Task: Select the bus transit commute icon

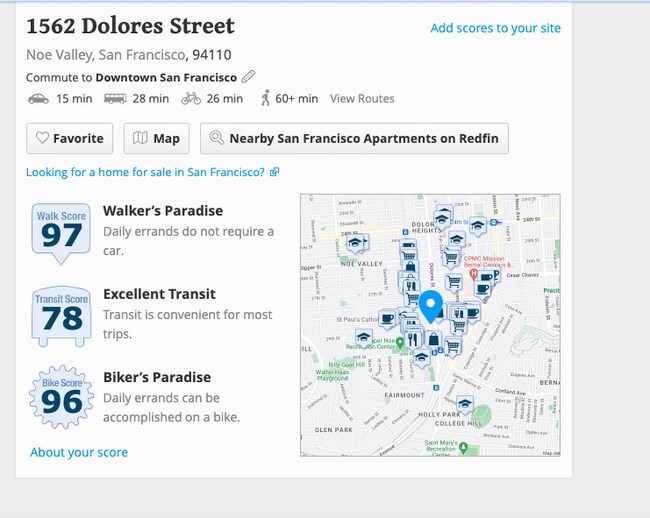Action: point(115,99)
